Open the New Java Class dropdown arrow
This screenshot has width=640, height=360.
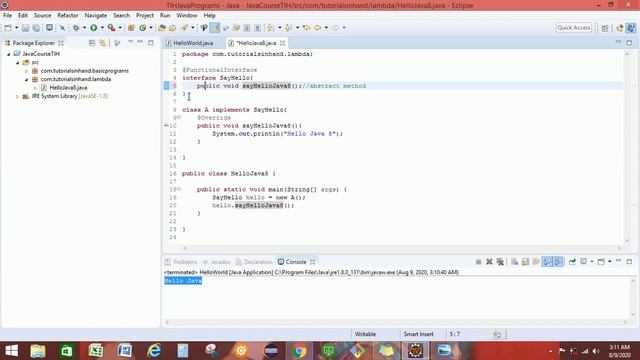click(151, 28)
